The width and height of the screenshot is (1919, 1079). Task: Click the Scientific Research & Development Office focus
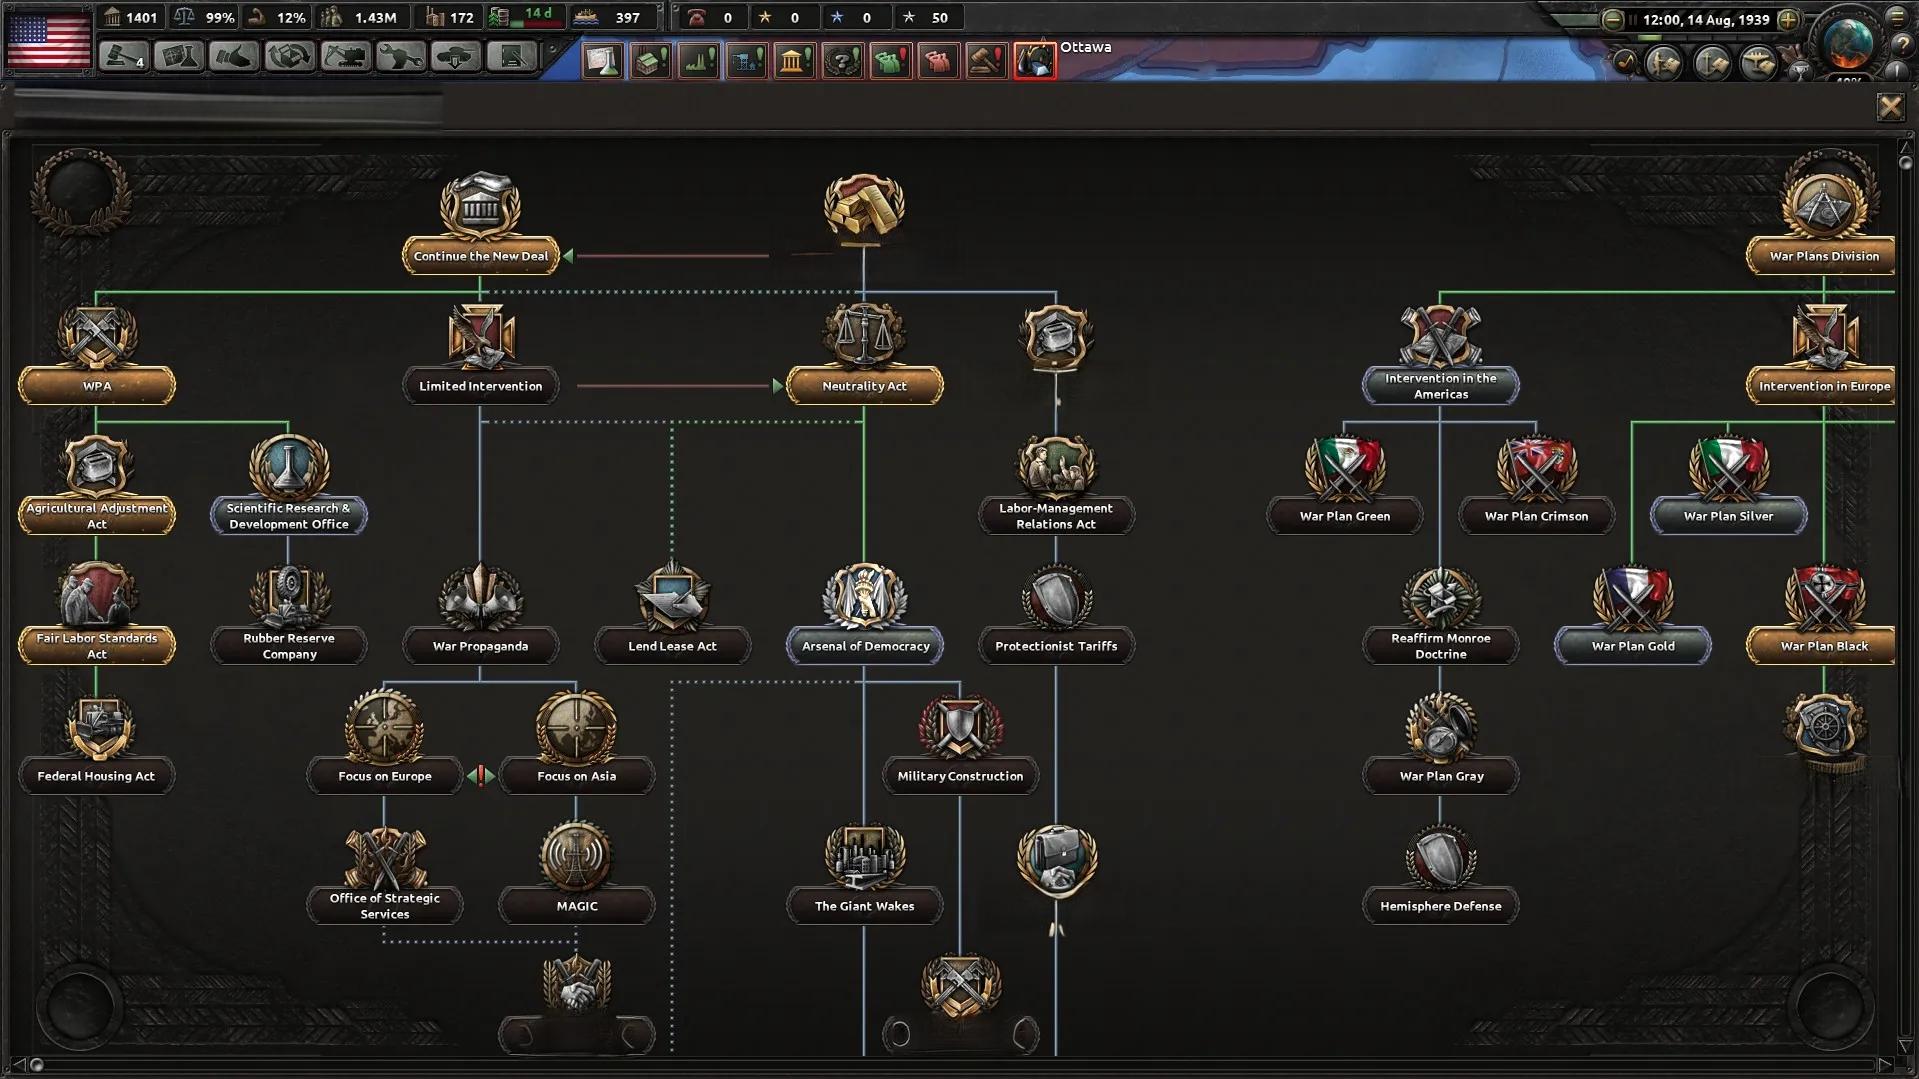point(288,515)
